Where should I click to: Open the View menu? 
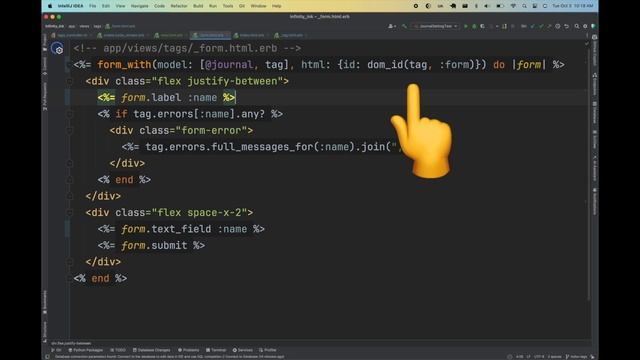pos(120,6)
